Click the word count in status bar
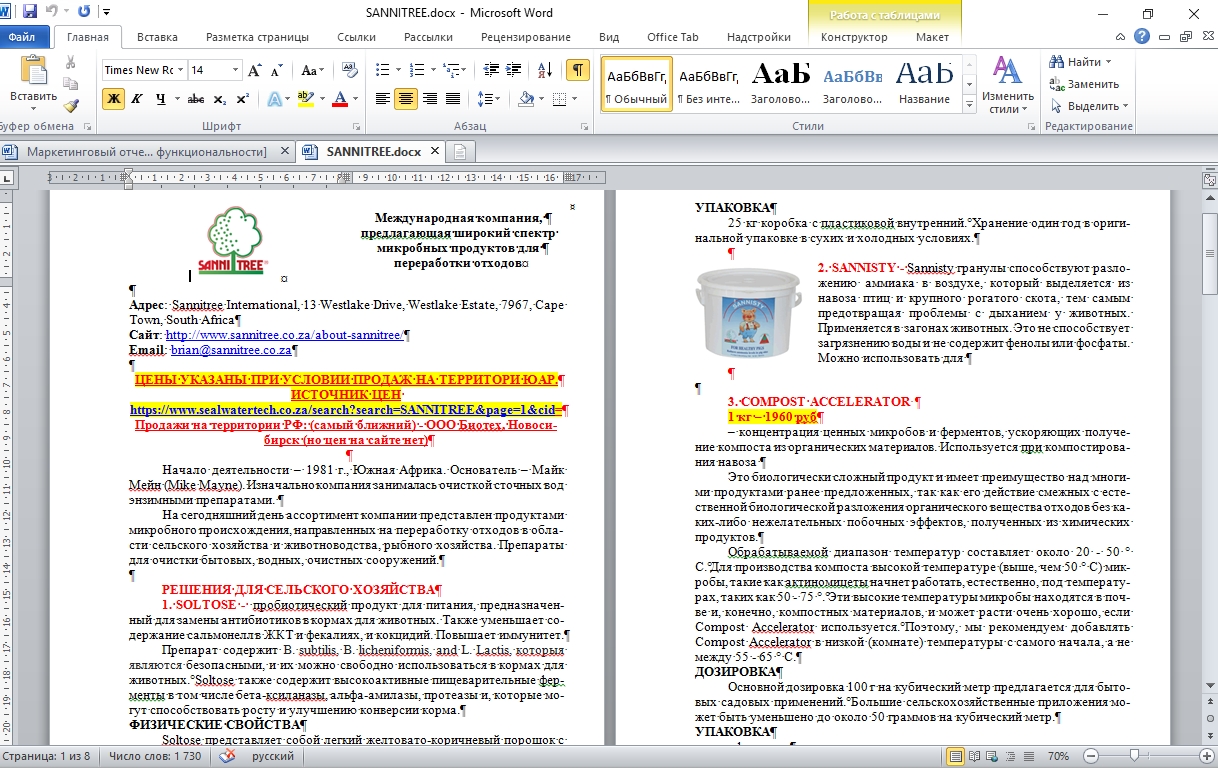This screenshot has height=768, width=1218. click(155, 756)
